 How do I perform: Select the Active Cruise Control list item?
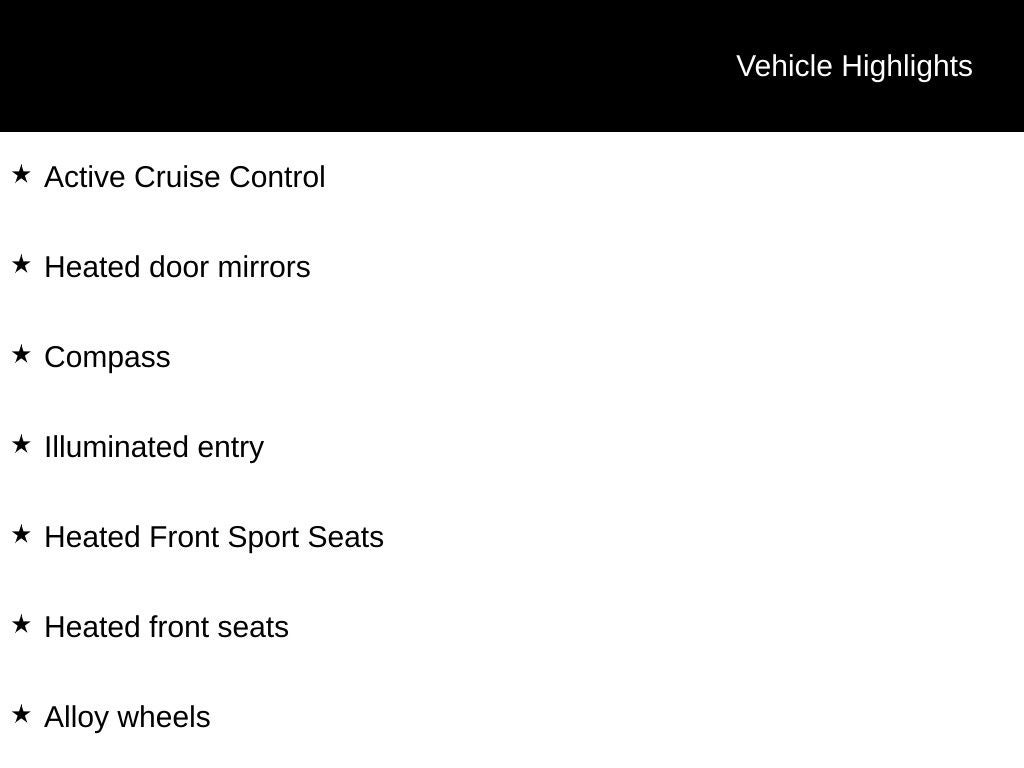click(x=185, y=177)
